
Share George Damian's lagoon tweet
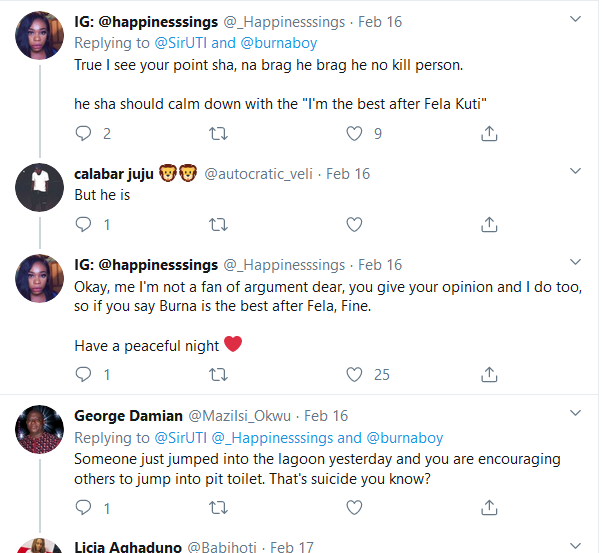click(x=489, y=508)
